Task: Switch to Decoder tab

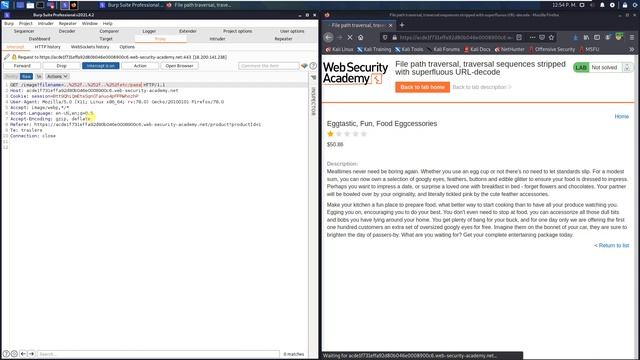Action: 67,31
